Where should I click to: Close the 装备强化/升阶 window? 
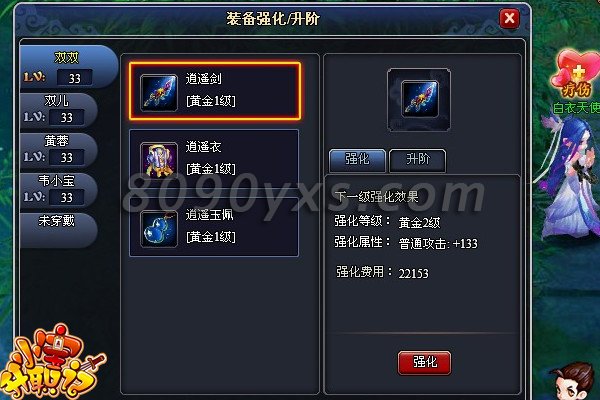pyautogui.click(x=510, y=18)
